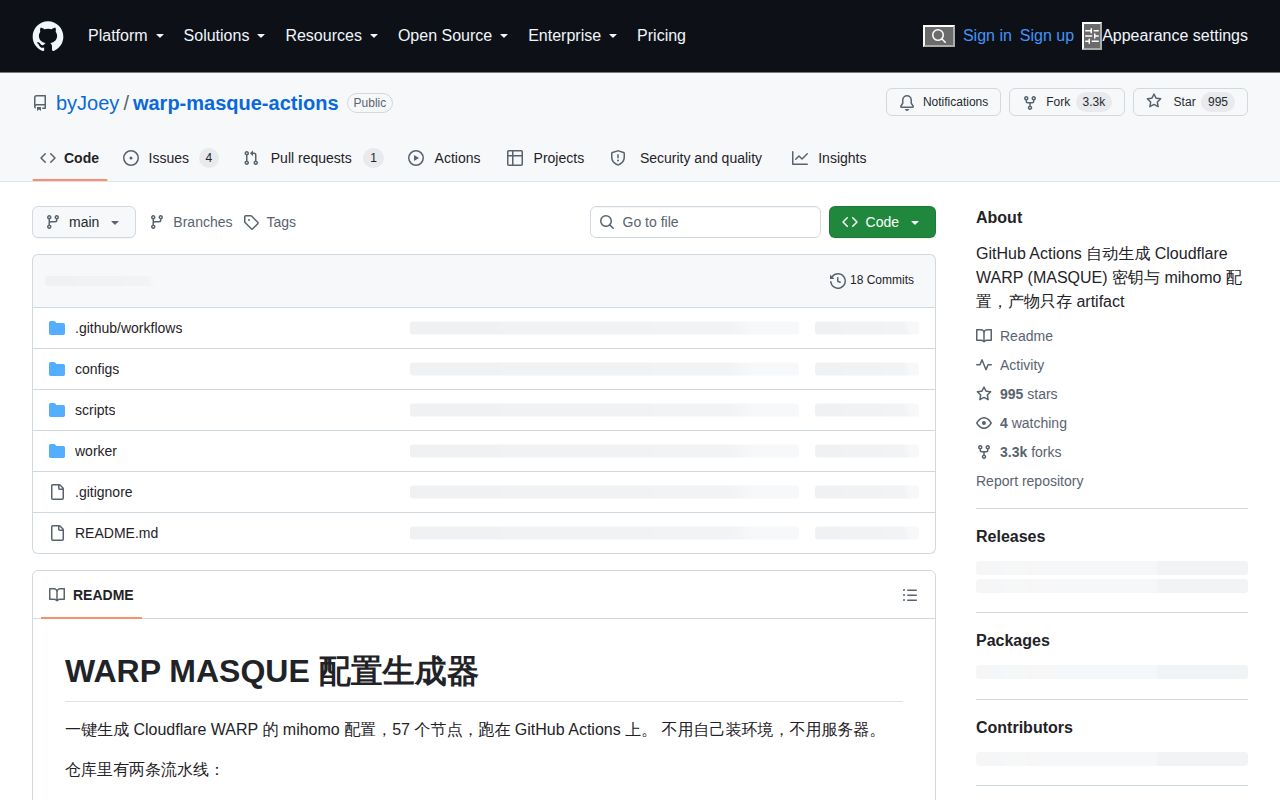The height and width of the screenshot is (800, 1280).
Task: Click the Report repository link
Action: pyautogui.click(x=1030, y=481)
